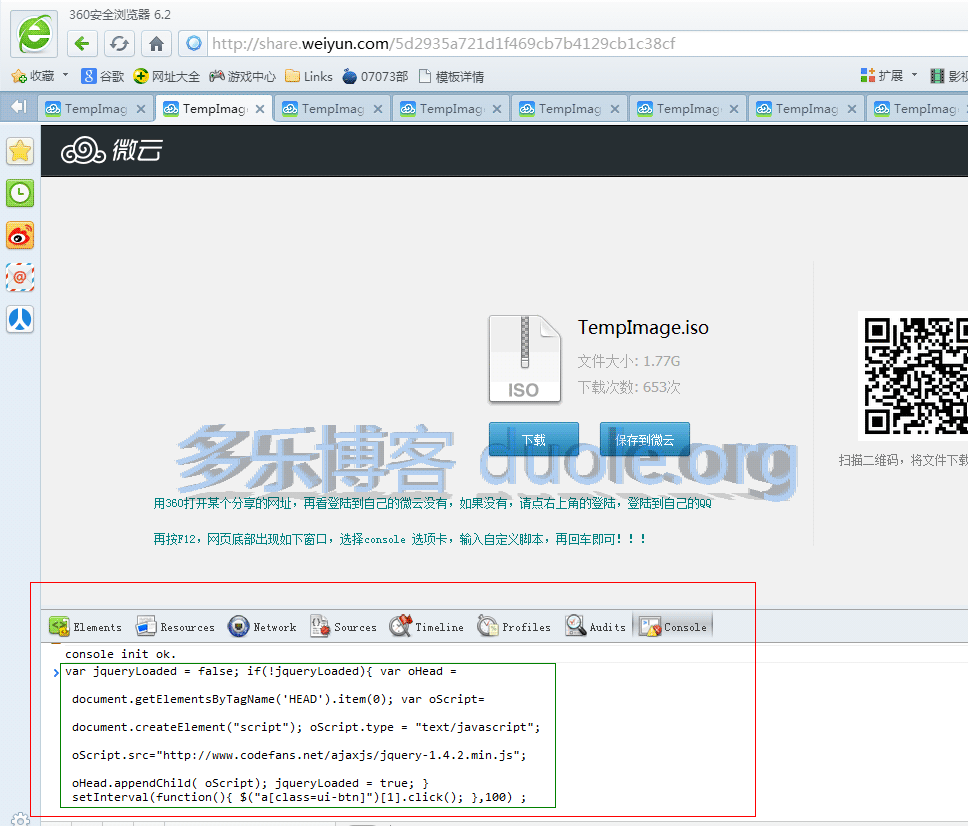Open the Sources devtools panel
Screen dimensions: 968x826
343,627
